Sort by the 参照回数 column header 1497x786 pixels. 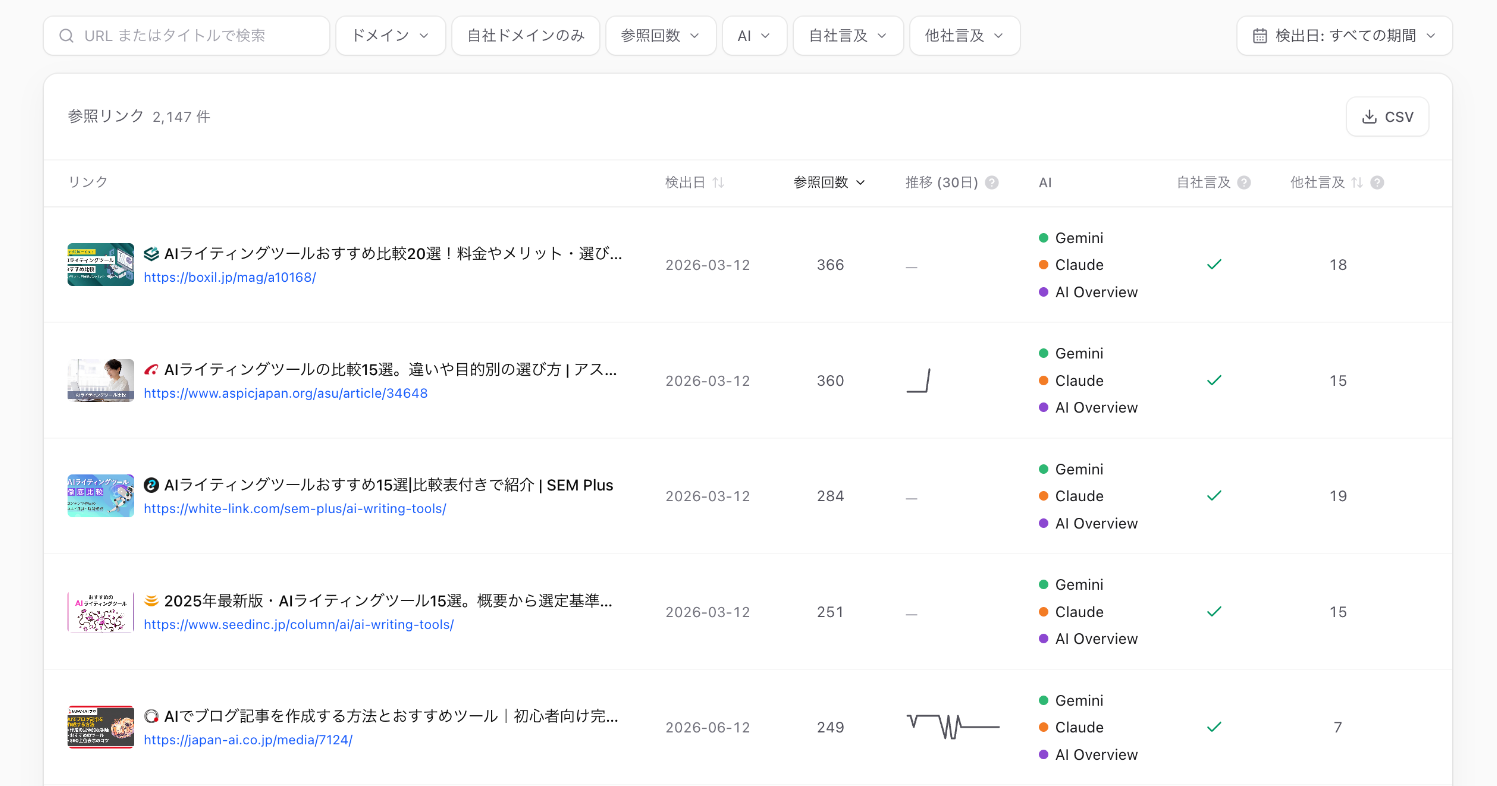pos(829,183)
